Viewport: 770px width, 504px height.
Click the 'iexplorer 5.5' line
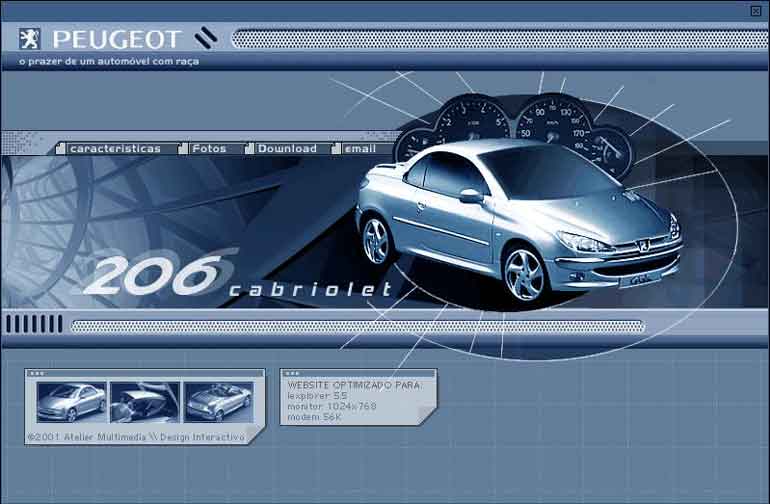click(318, 395)
